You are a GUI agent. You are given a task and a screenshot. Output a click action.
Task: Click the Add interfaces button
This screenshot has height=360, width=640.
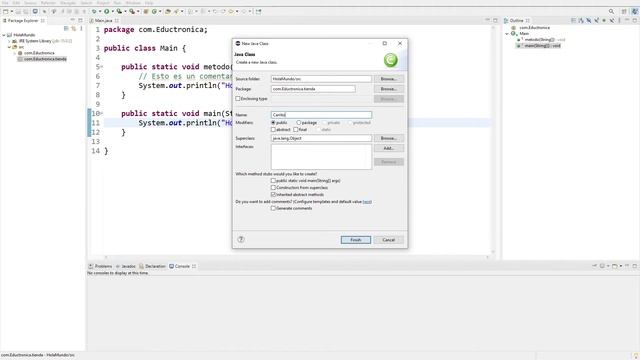coord(389,148)
